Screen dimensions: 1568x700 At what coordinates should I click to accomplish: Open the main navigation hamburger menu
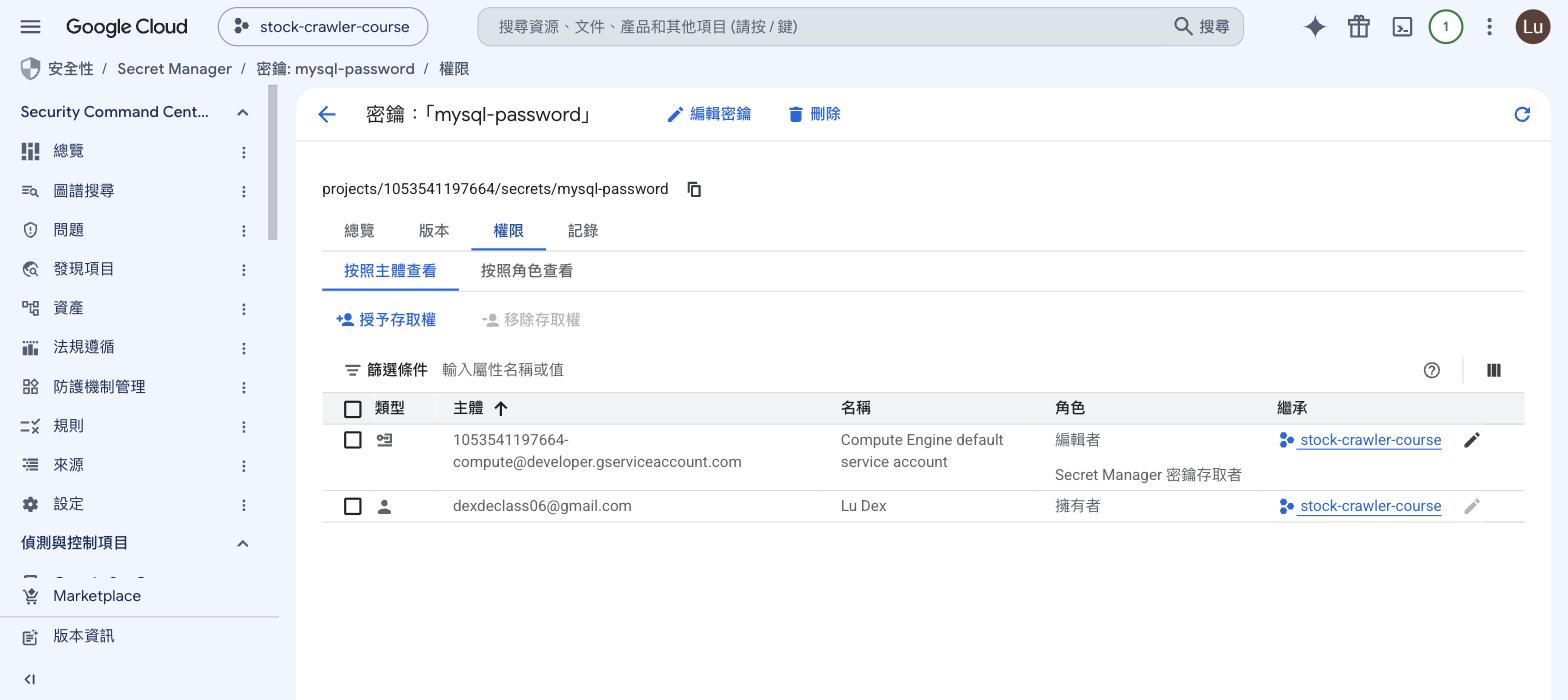click(x=30, y=27)
